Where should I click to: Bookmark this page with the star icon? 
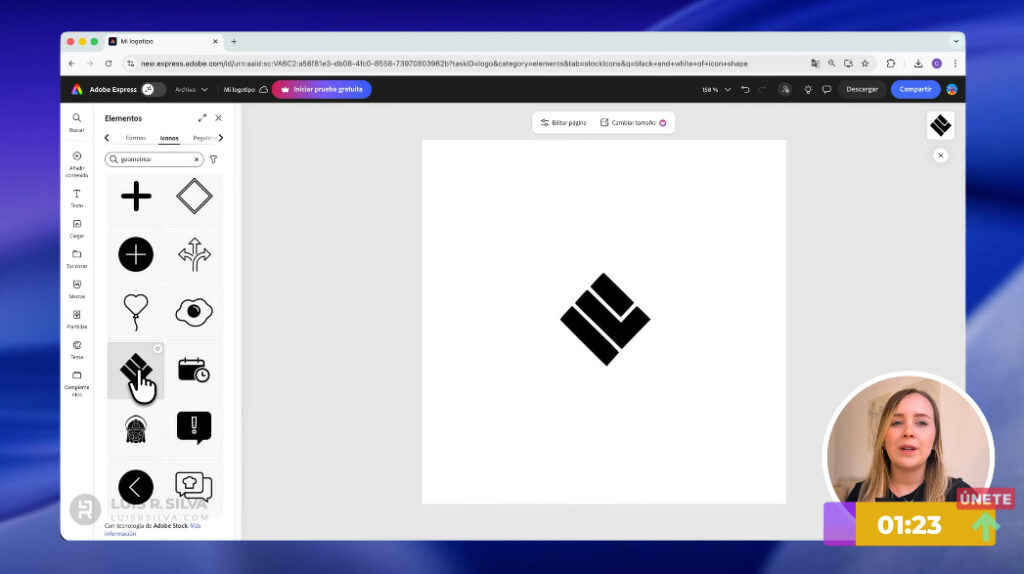click(865, 63)
